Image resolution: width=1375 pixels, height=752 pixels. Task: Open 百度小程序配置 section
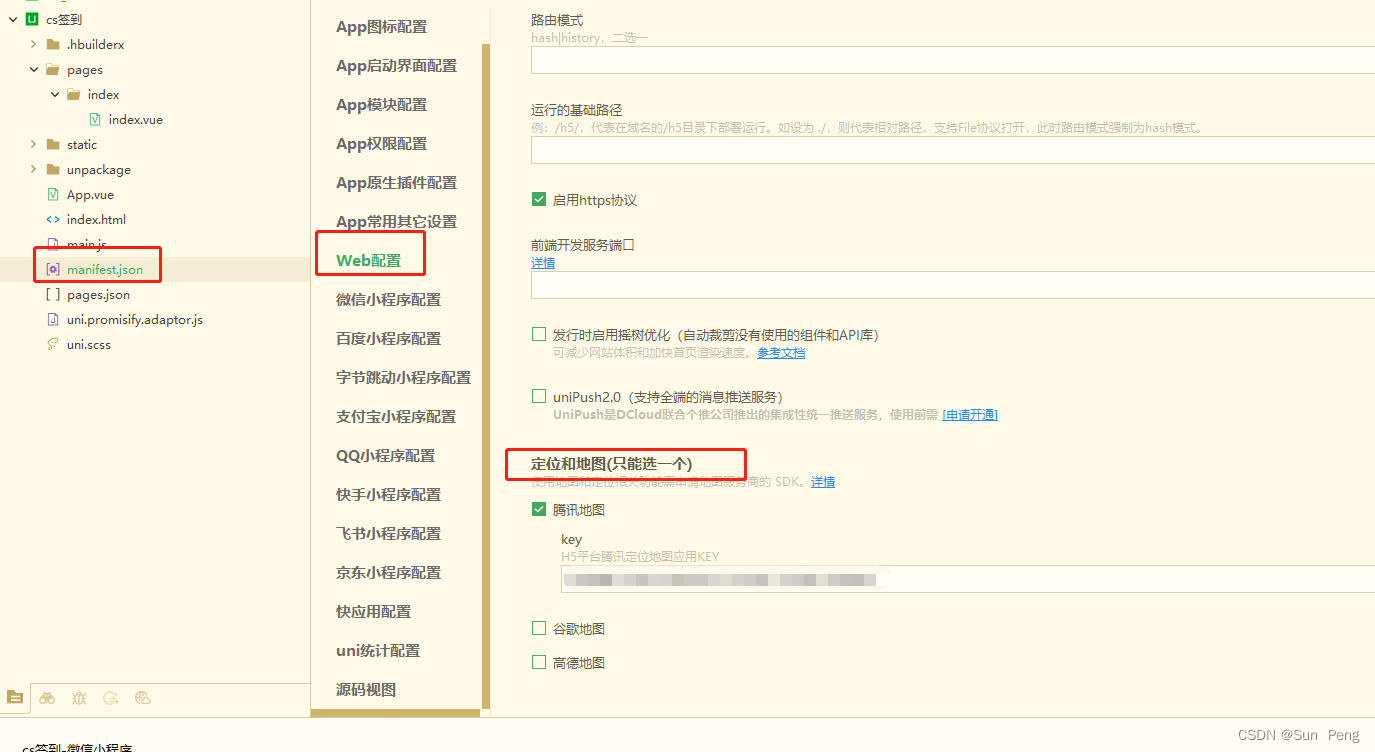click(x=388, y=339)
